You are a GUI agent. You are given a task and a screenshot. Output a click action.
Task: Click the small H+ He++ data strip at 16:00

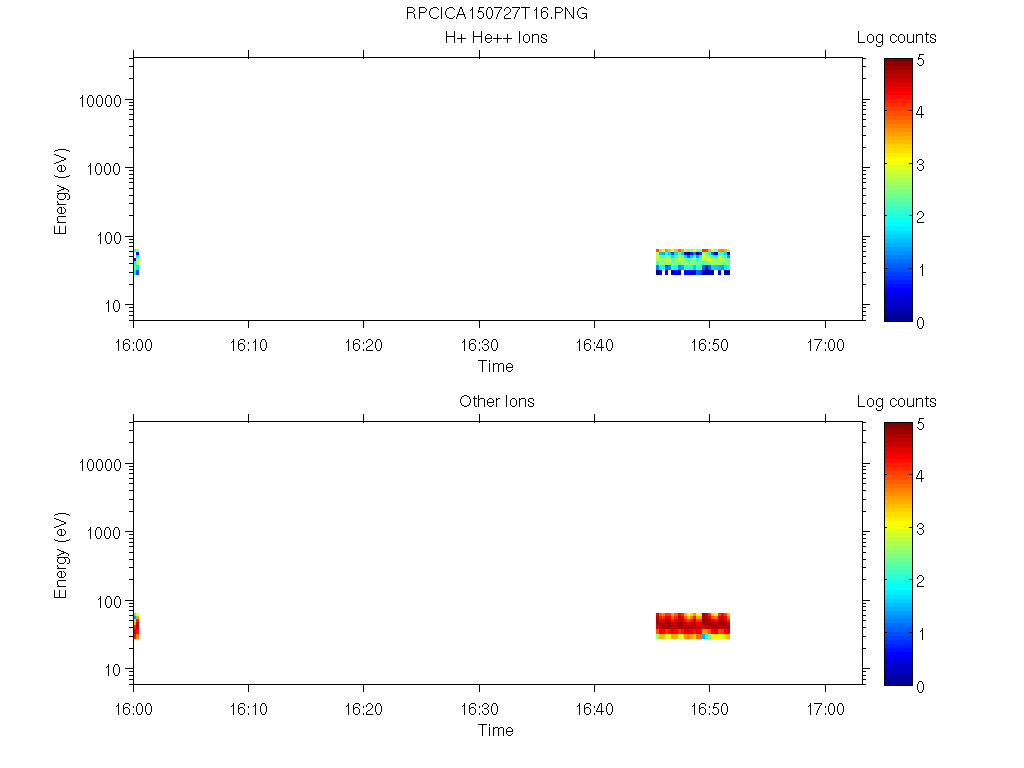click(x=136, y=262)
